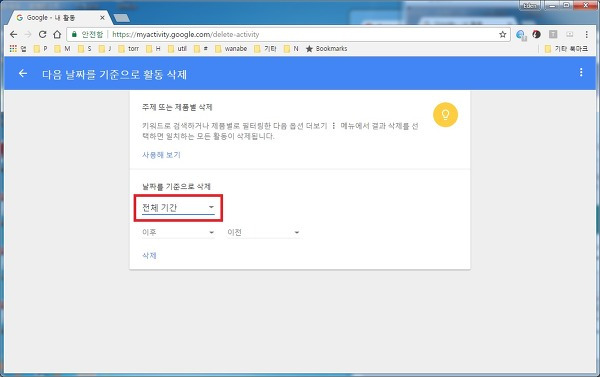Click the 날짜를 기준으로 삭제 heading
Viewport: 600px width, 377px height.
click(176, 186)
